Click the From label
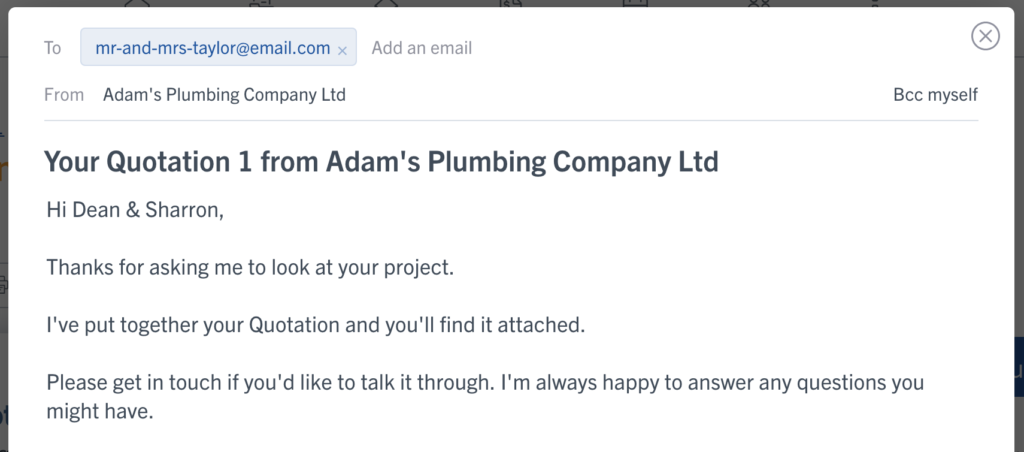The height and width of the screenshot is (452, 1024). 64,95
